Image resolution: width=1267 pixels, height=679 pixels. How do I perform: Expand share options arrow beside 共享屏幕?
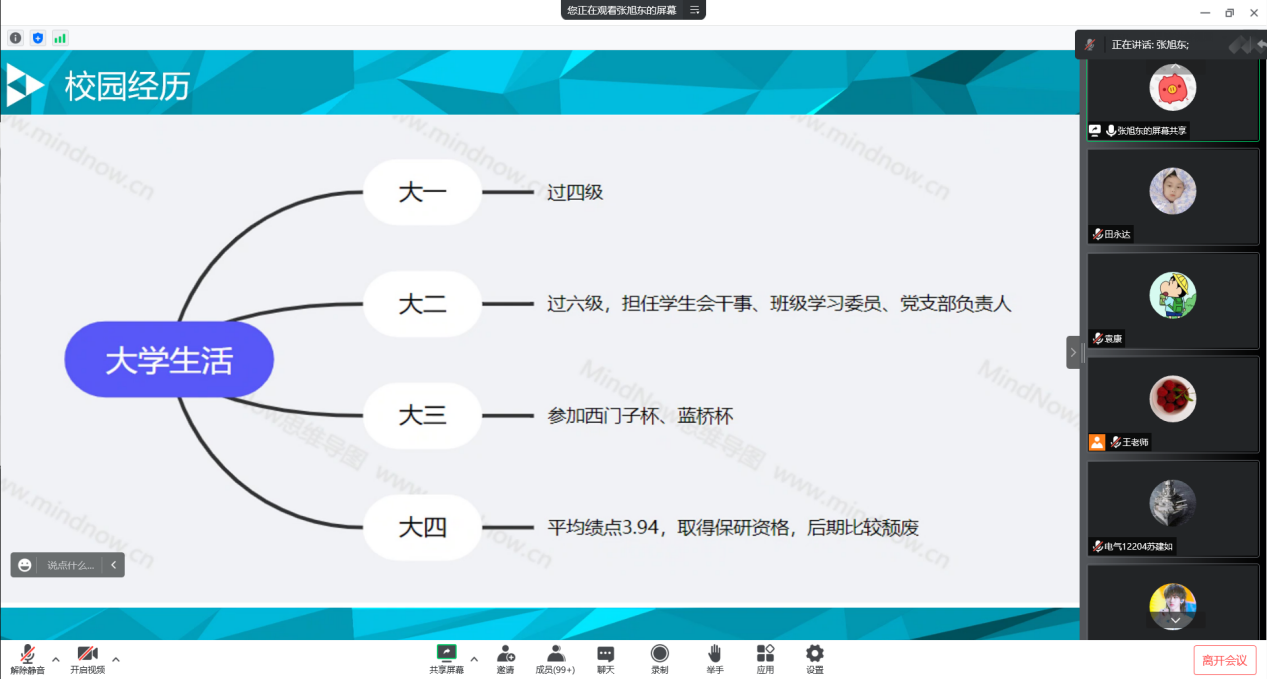pos(474,659)
